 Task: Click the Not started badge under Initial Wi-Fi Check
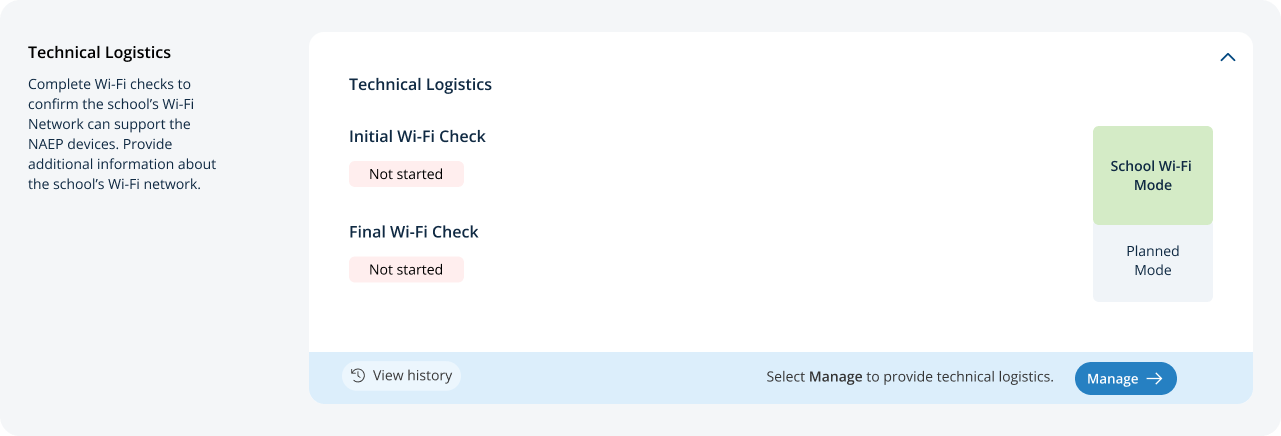pyautogui.click(x=406, y=174)
